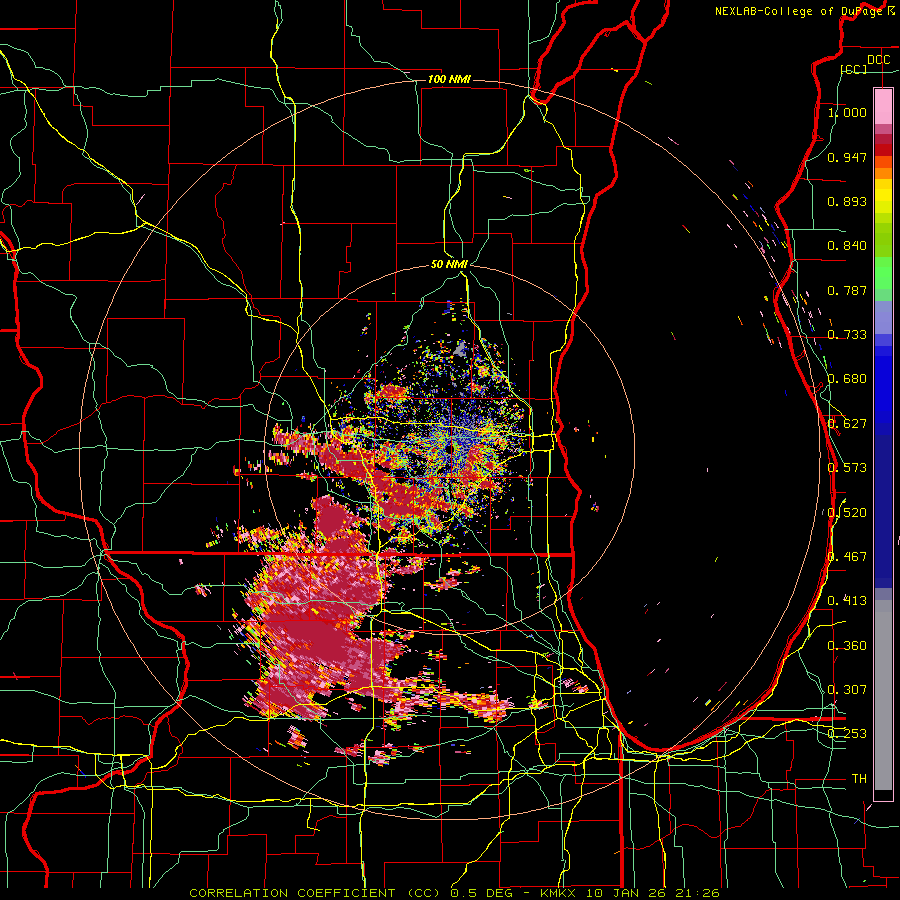Select the "0.360" color scale value
This screenshot has width=900, height=900.
(847, 646)
